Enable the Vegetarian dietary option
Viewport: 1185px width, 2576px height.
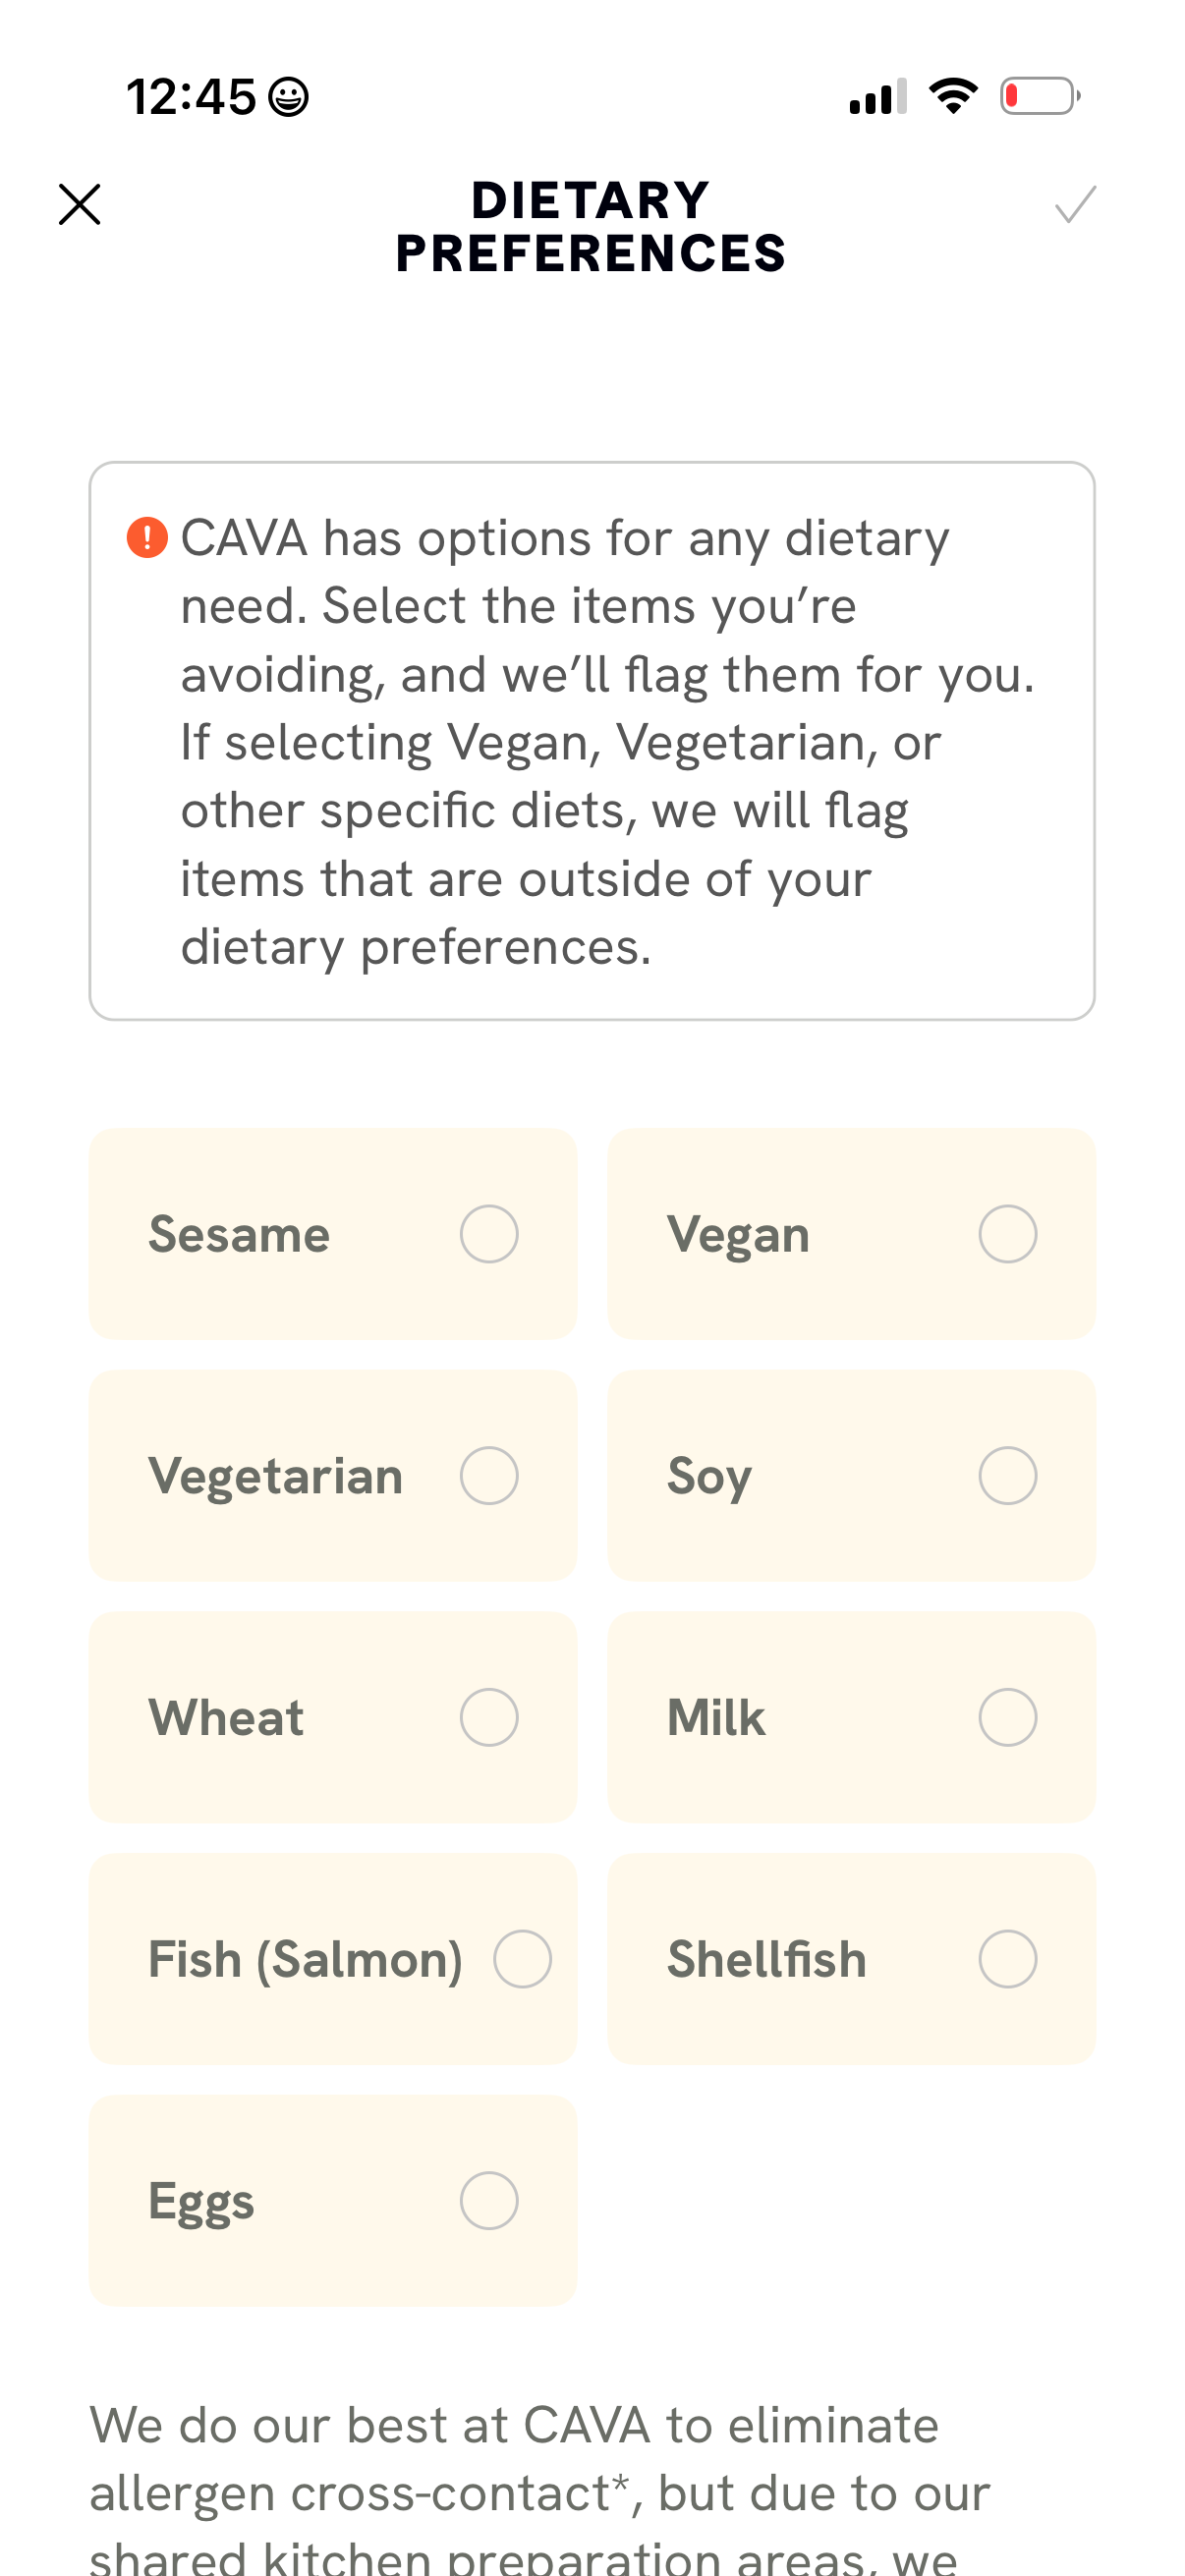(x=489, y=1476)
